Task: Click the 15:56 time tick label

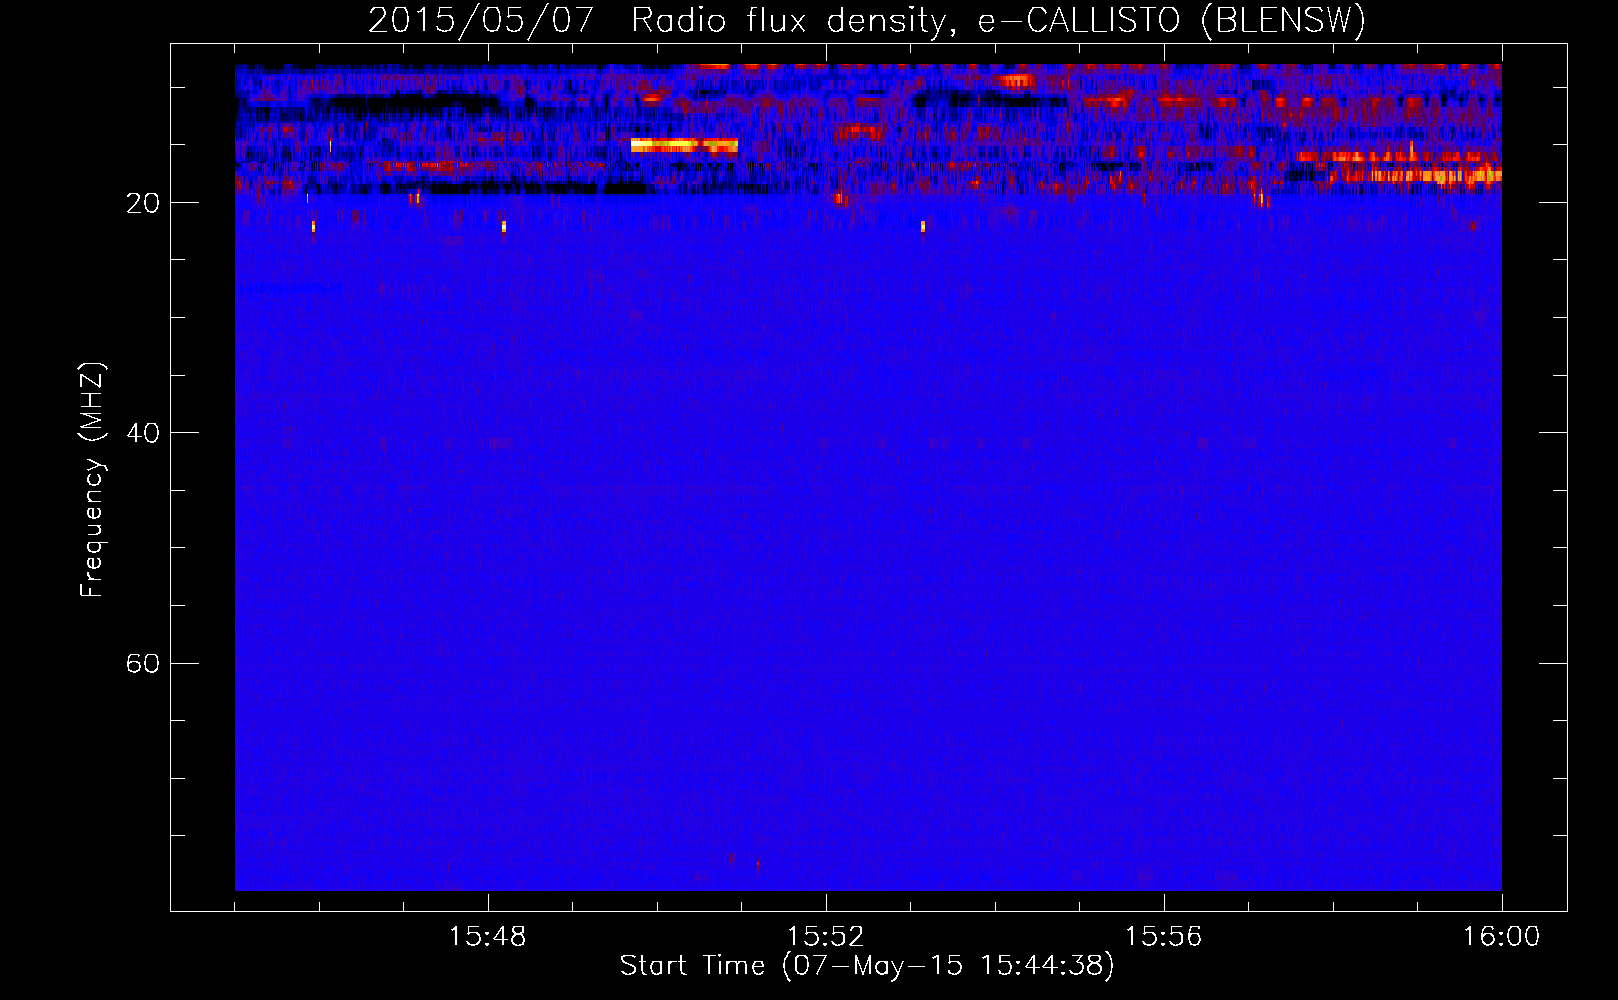Action: (x=1164, y=937)
